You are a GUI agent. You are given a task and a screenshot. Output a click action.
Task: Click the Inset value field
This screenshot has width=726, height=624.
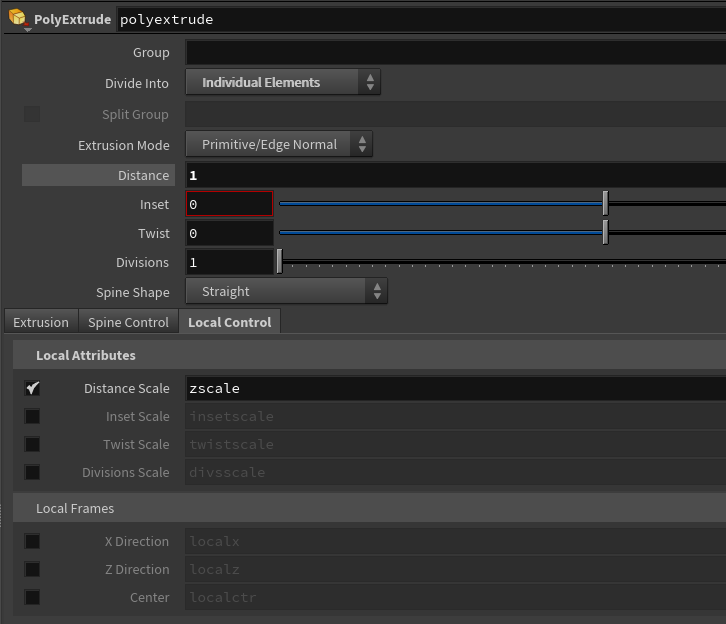coord(230,204)
